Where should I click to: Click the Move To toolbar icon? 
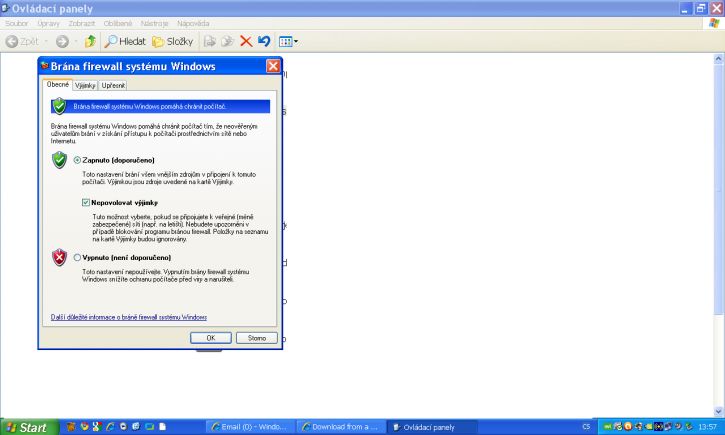coord(209,42)
